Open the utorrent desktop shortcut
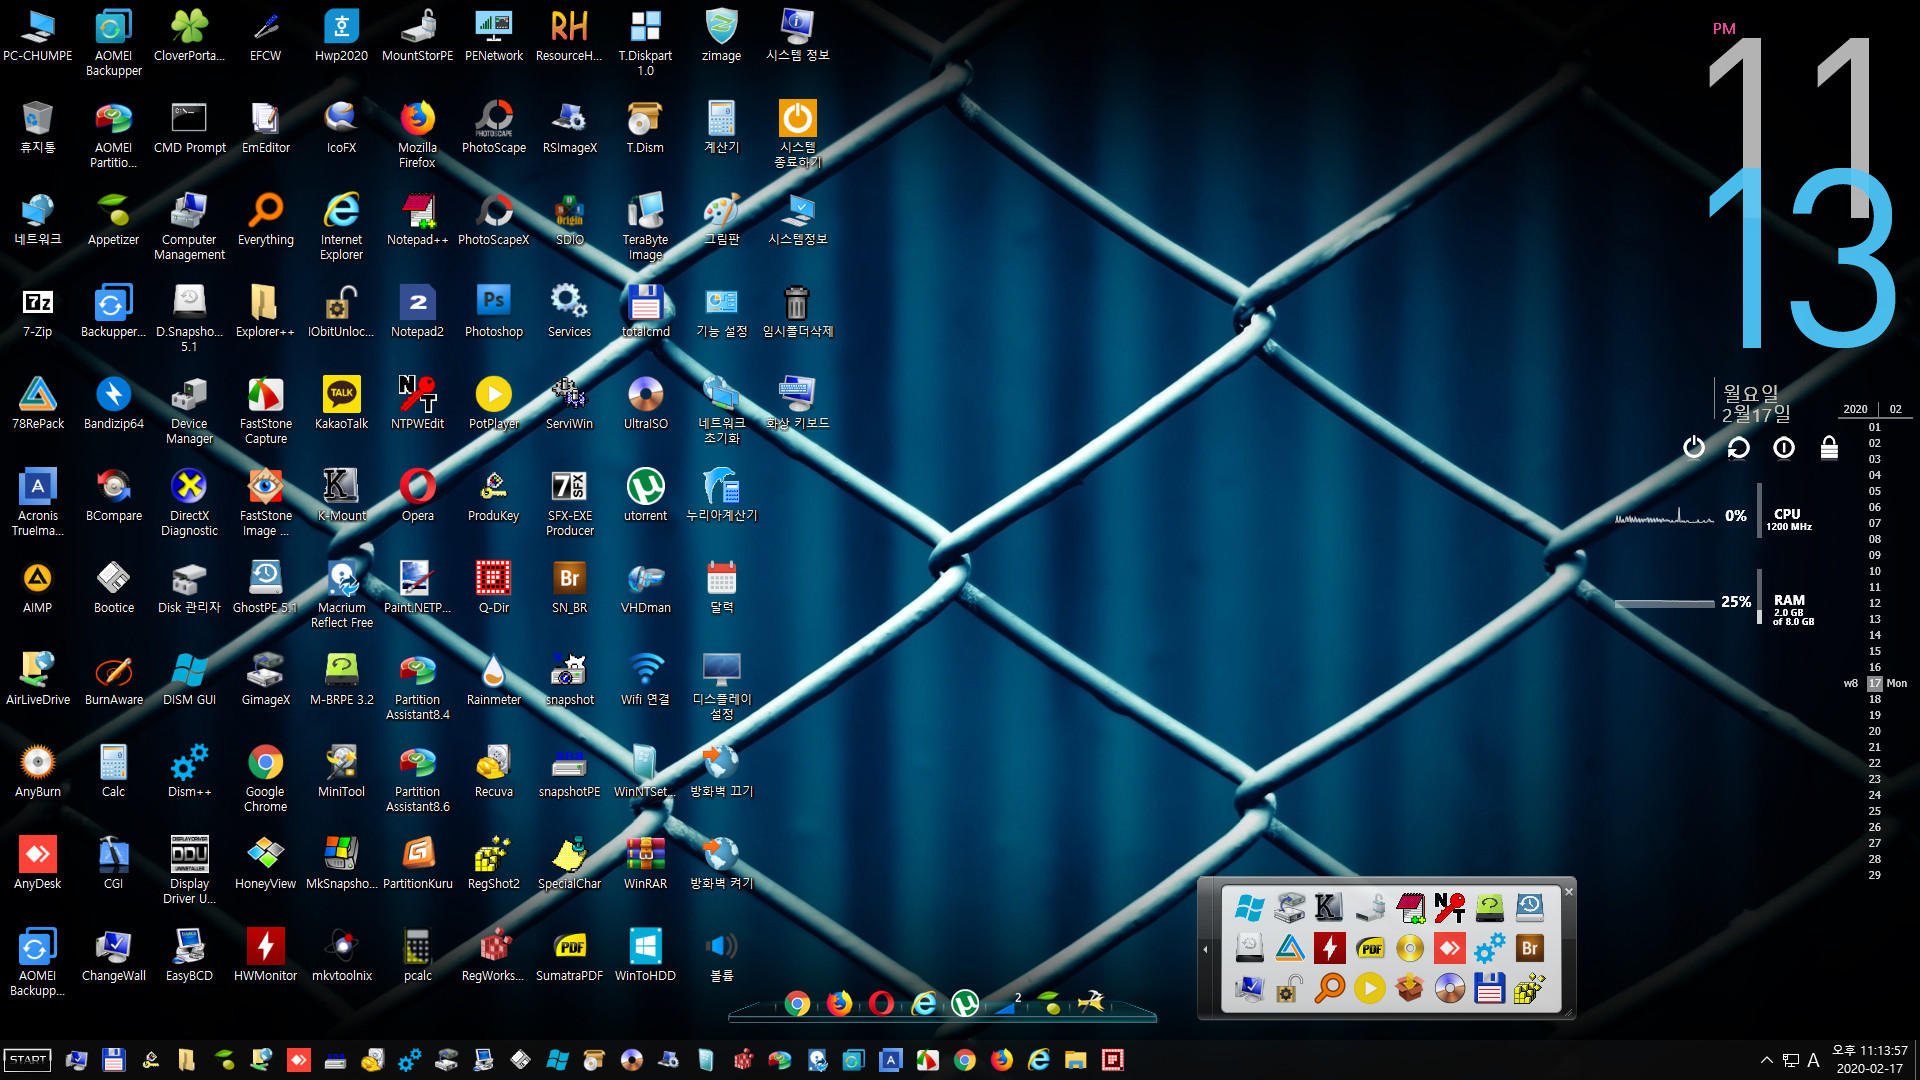Image resolution: width=1920 pixels, height=1080 pixels. click(645, 496)
